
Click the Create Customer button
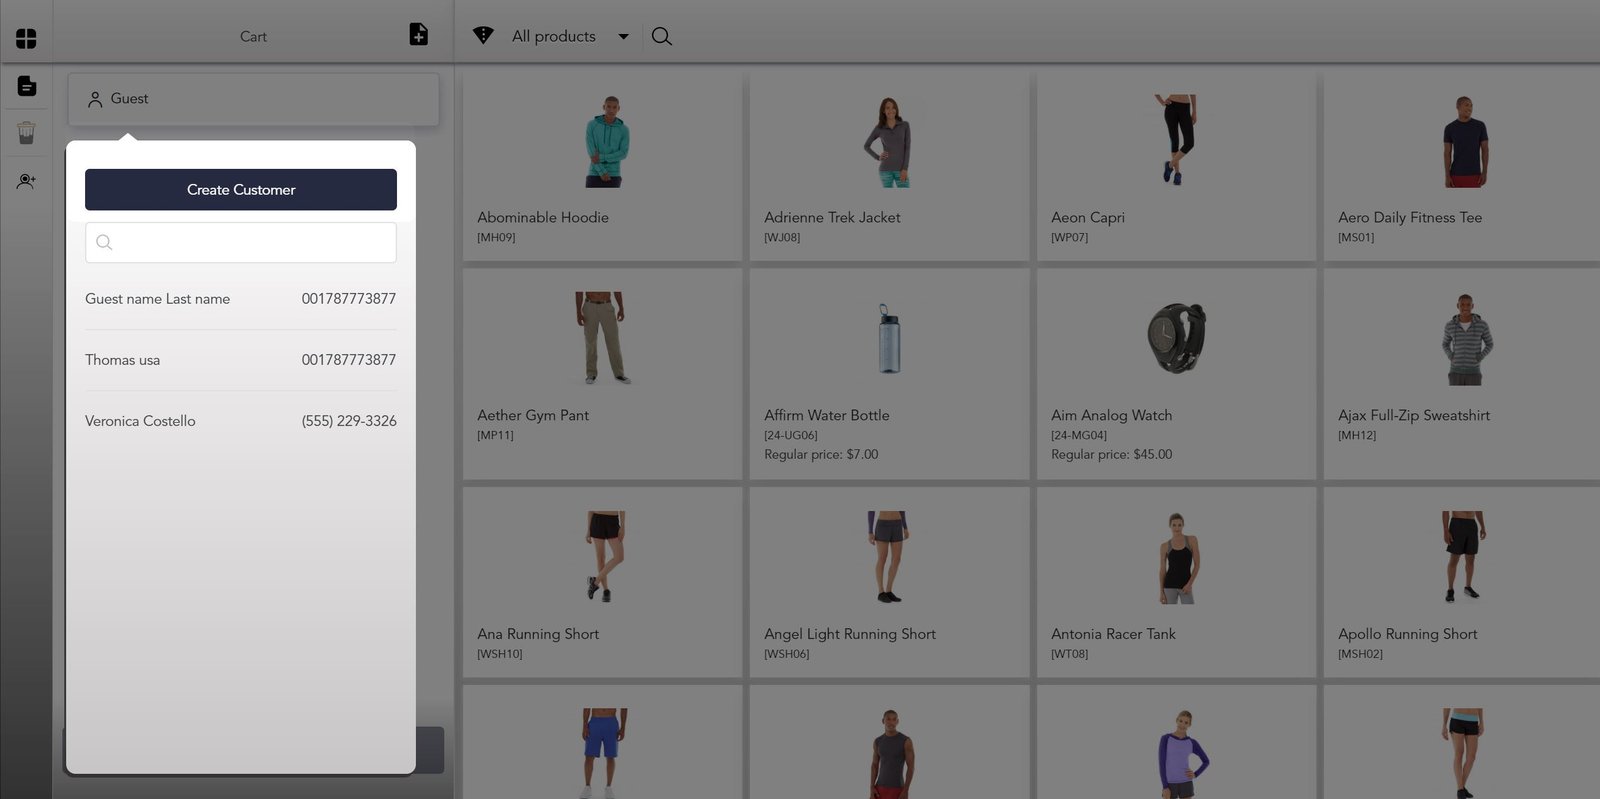241,190
